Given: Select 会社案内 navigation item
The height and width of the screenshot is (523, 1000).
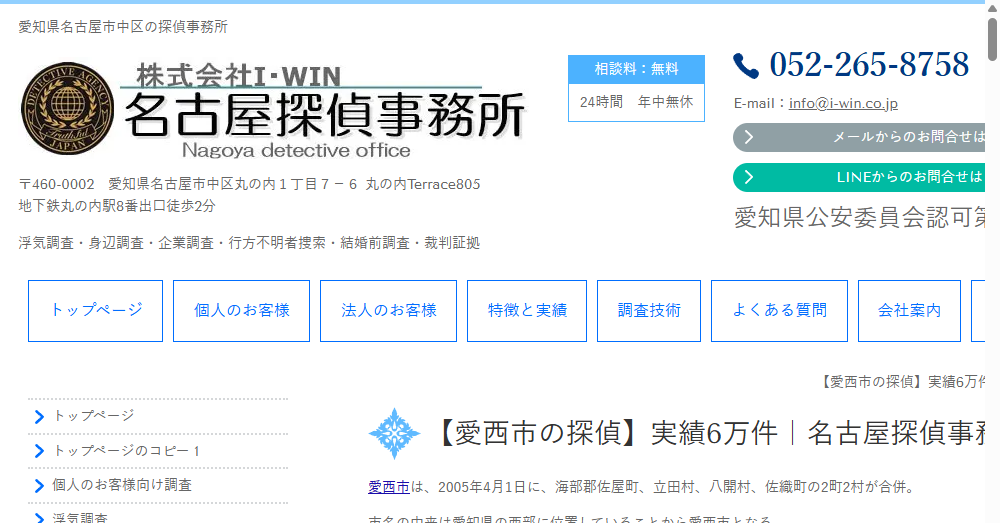Looking at the screenshot, I should 909,311.
